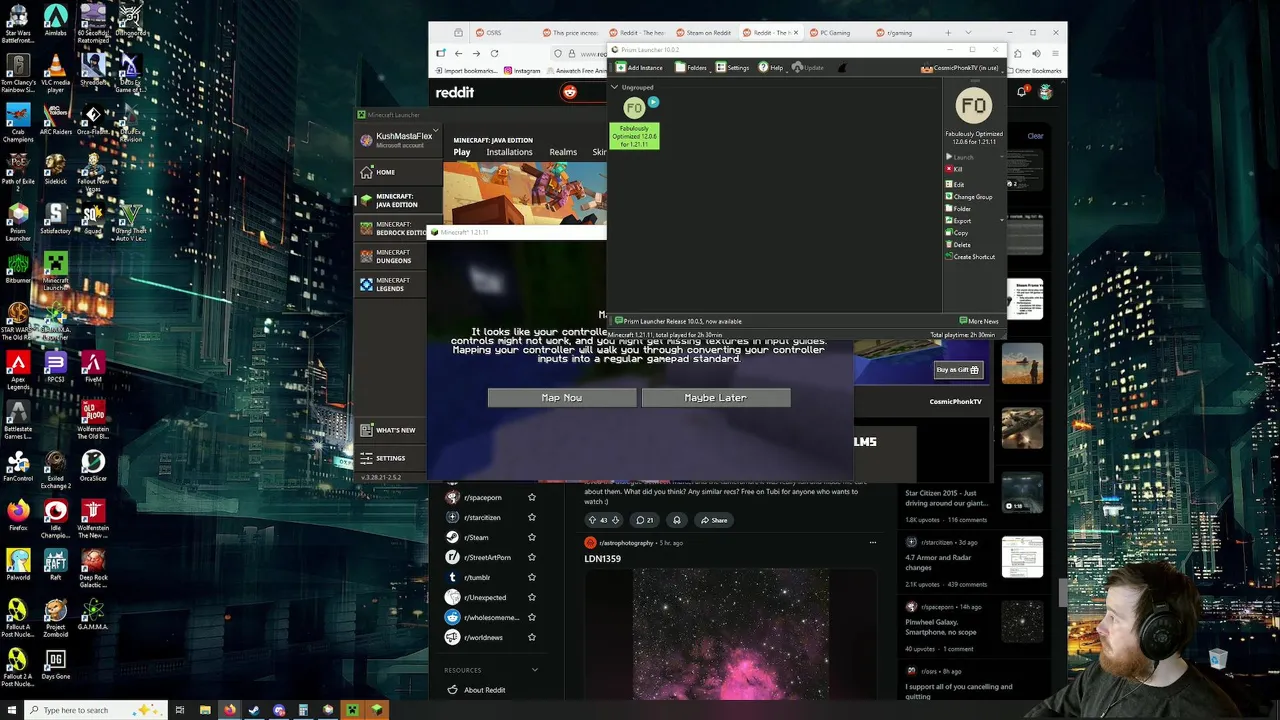Image resolution: width=1280 pixels, height=720 pixels.
Task: Open Prism Launcher Settings toolbar button
Action: pos(733,67)
